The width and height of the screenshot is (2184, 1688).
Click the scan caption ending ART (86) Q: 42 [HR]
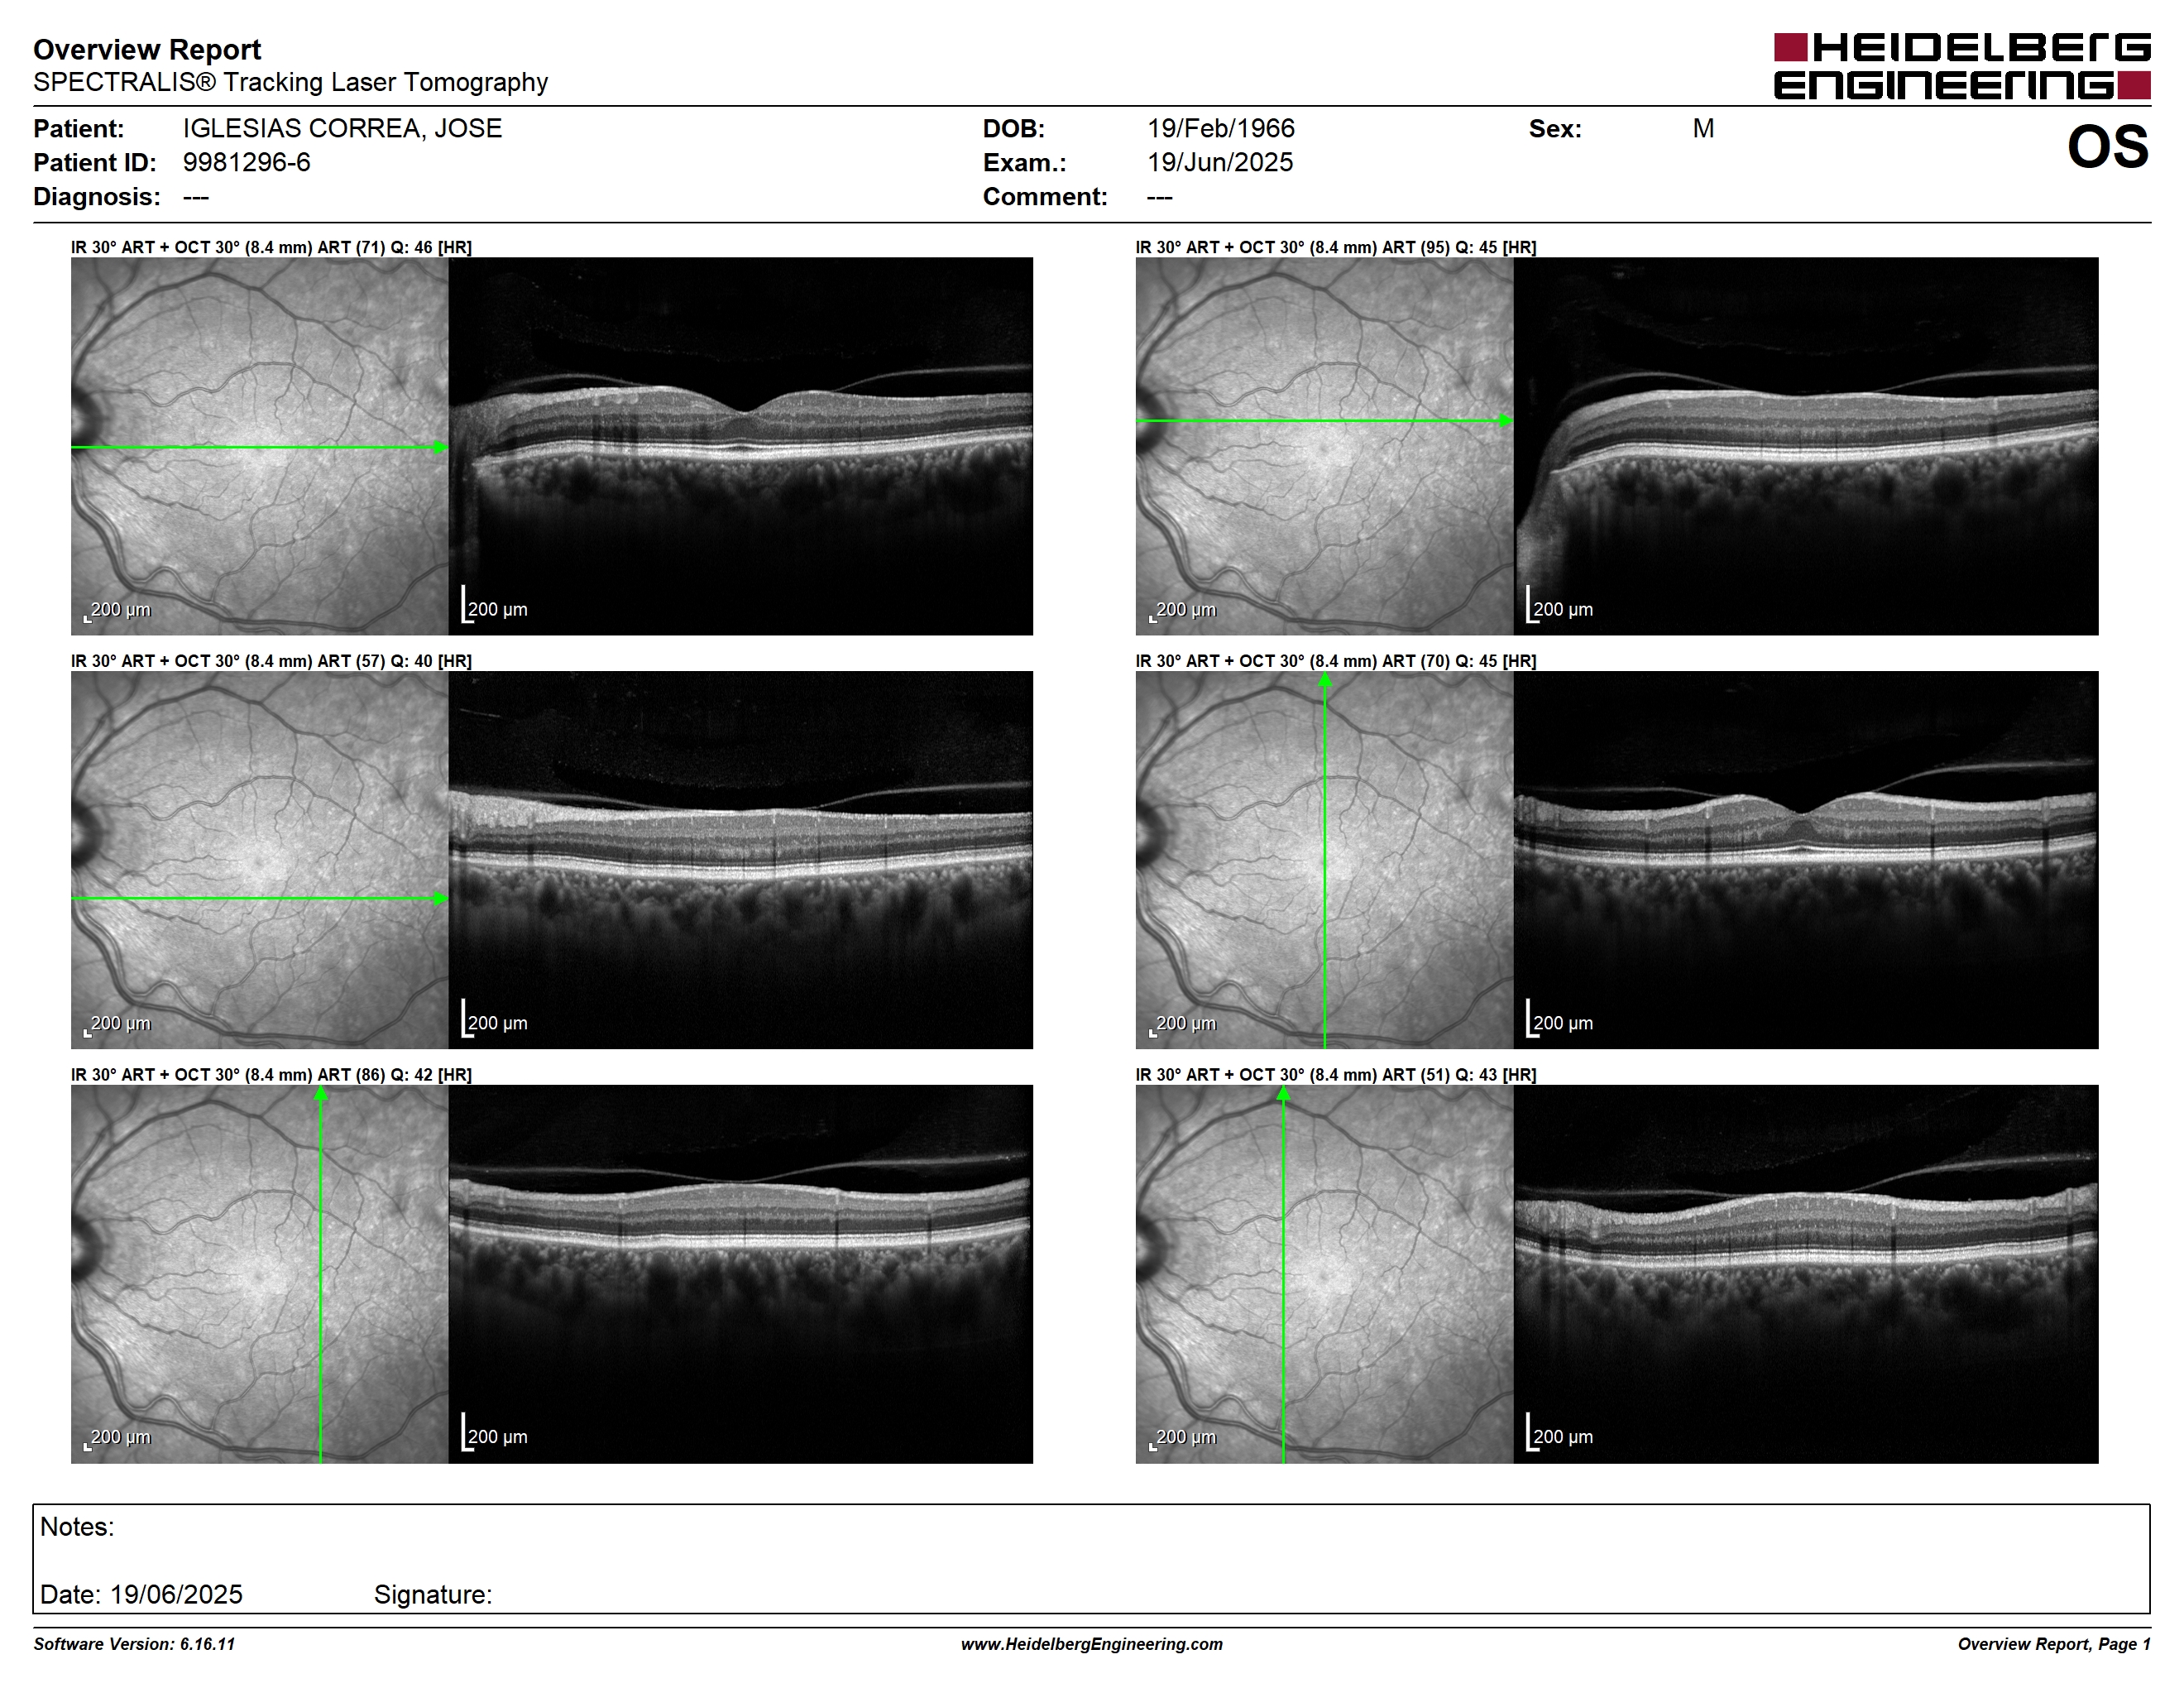(x=271, y=1075)
